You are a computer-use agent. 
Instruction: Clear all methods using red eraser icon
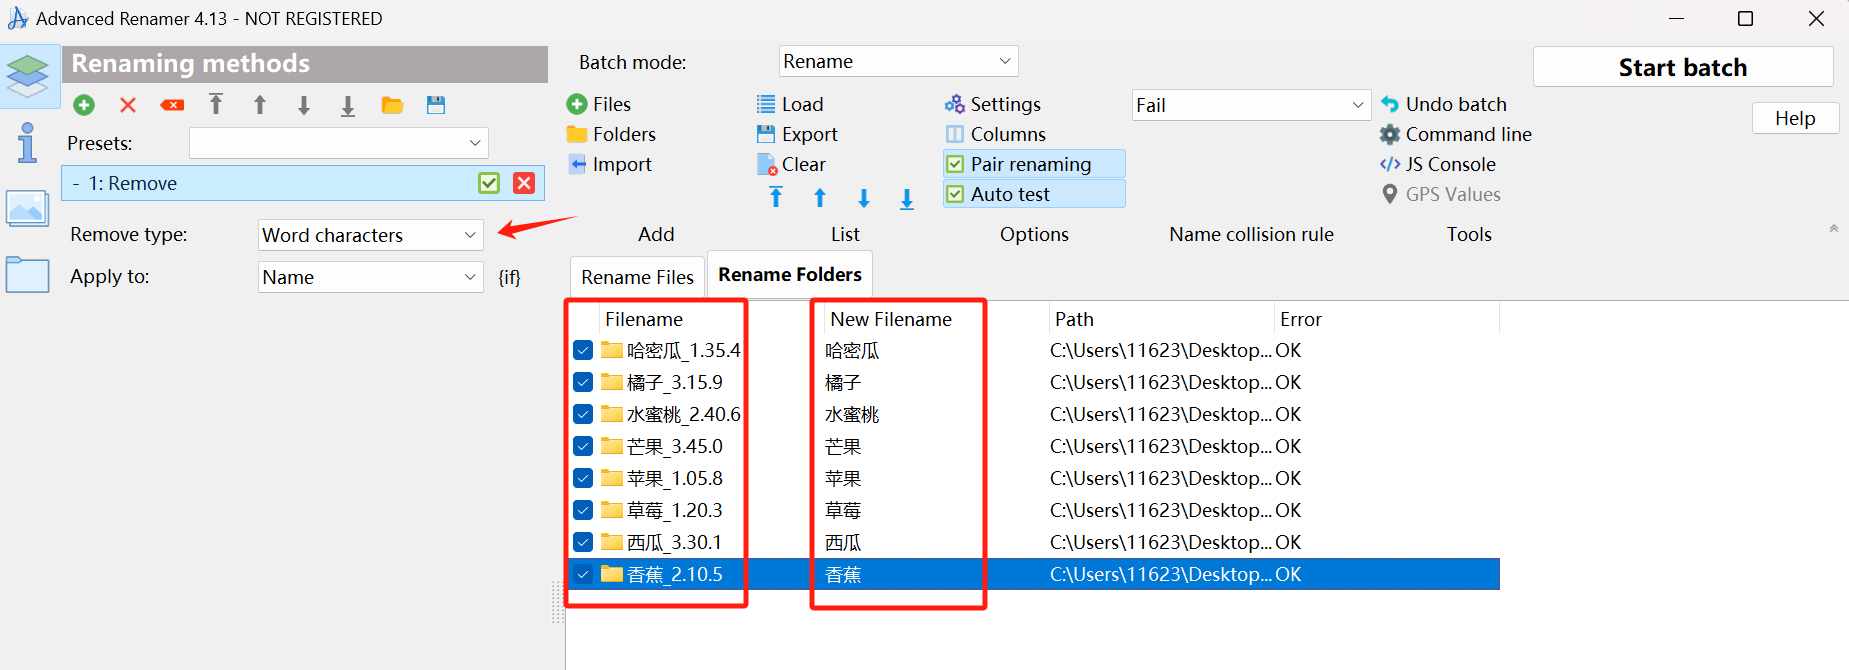coord(172,105)
